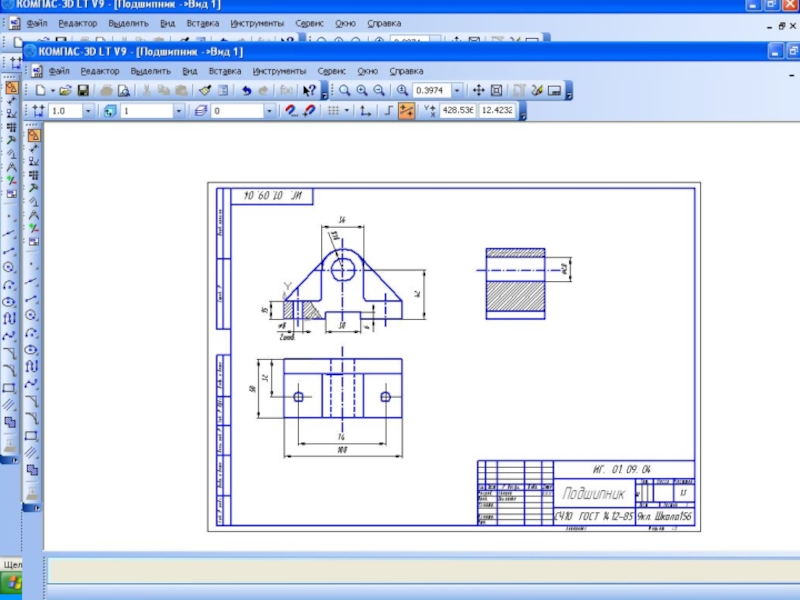Open the Инструменты menu in front window

pos(279,71)
